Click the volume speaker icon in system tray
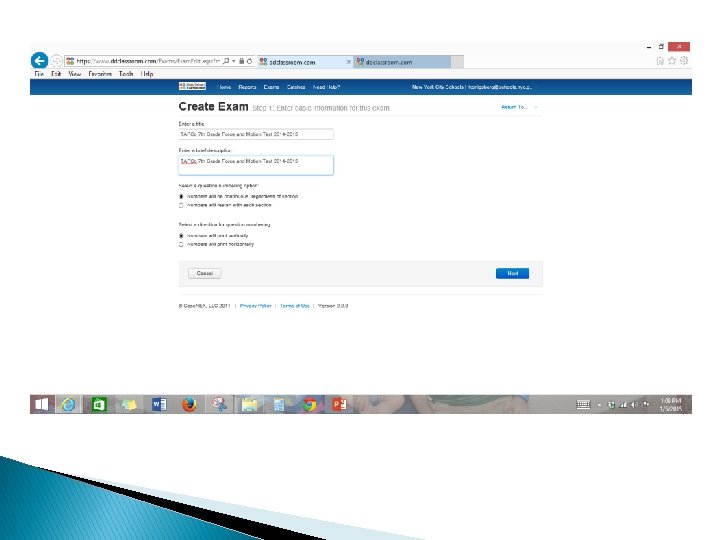Screen dimensions: 720x540 coord(634,405)
